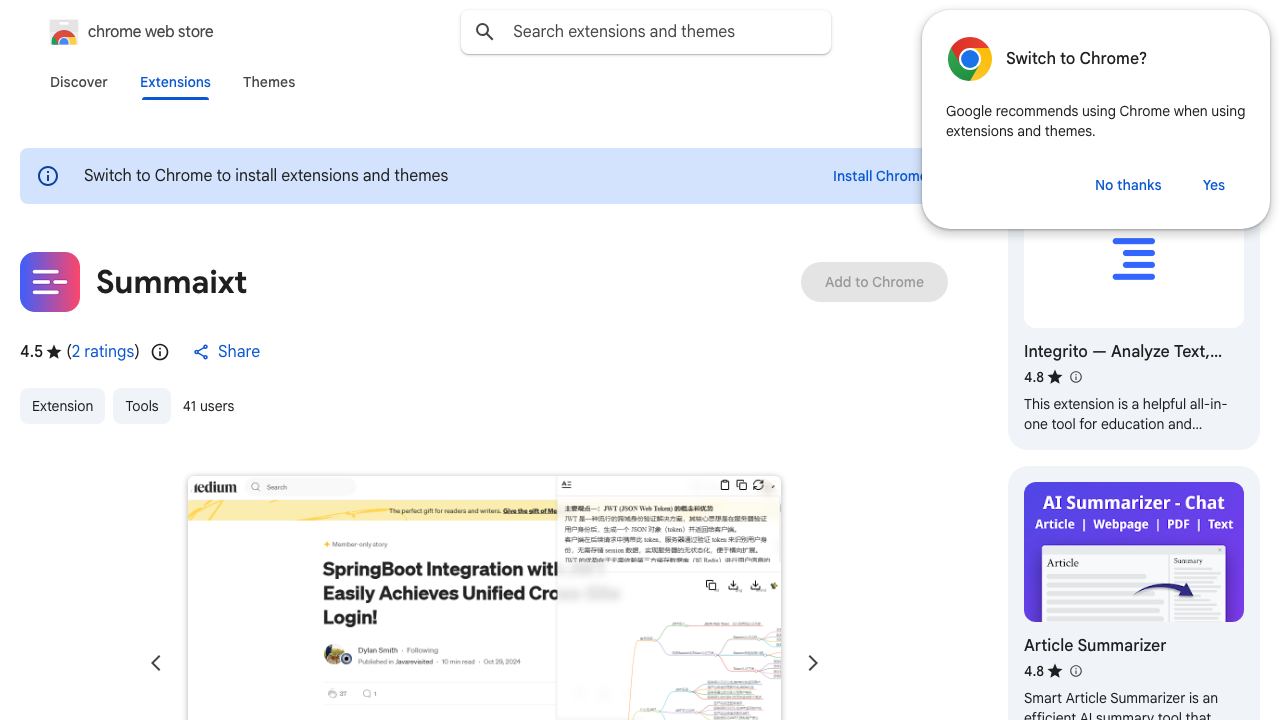Click the Add to Chrome button

tap(874, 282)
